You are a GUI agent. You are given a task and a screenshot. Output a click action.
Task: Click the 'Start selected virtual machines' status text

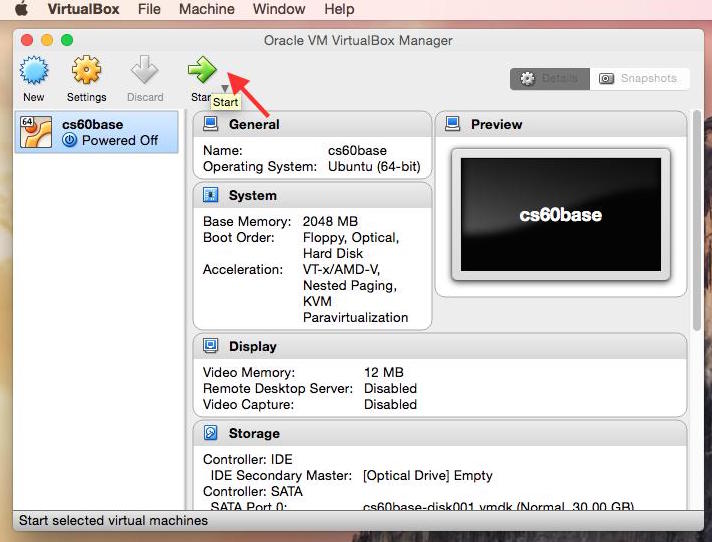pyautogui.click(x=113, y=520)
